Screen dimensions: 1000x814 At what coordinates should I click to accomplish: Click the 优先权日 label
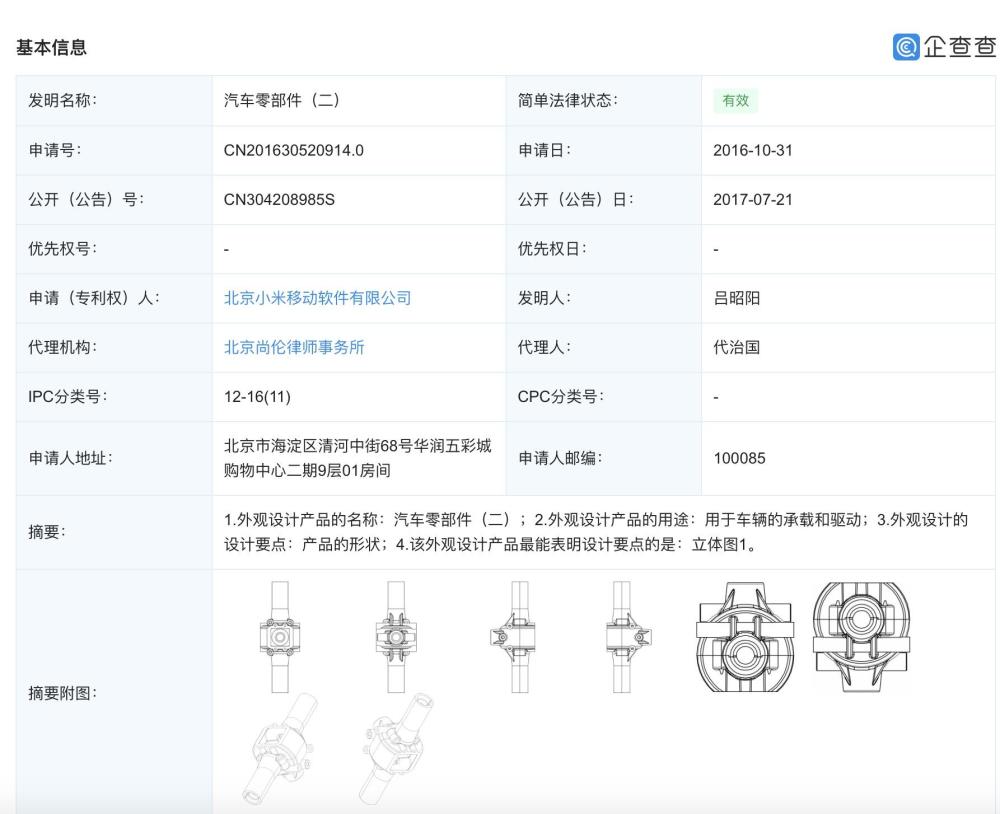(x=552, y=249)
